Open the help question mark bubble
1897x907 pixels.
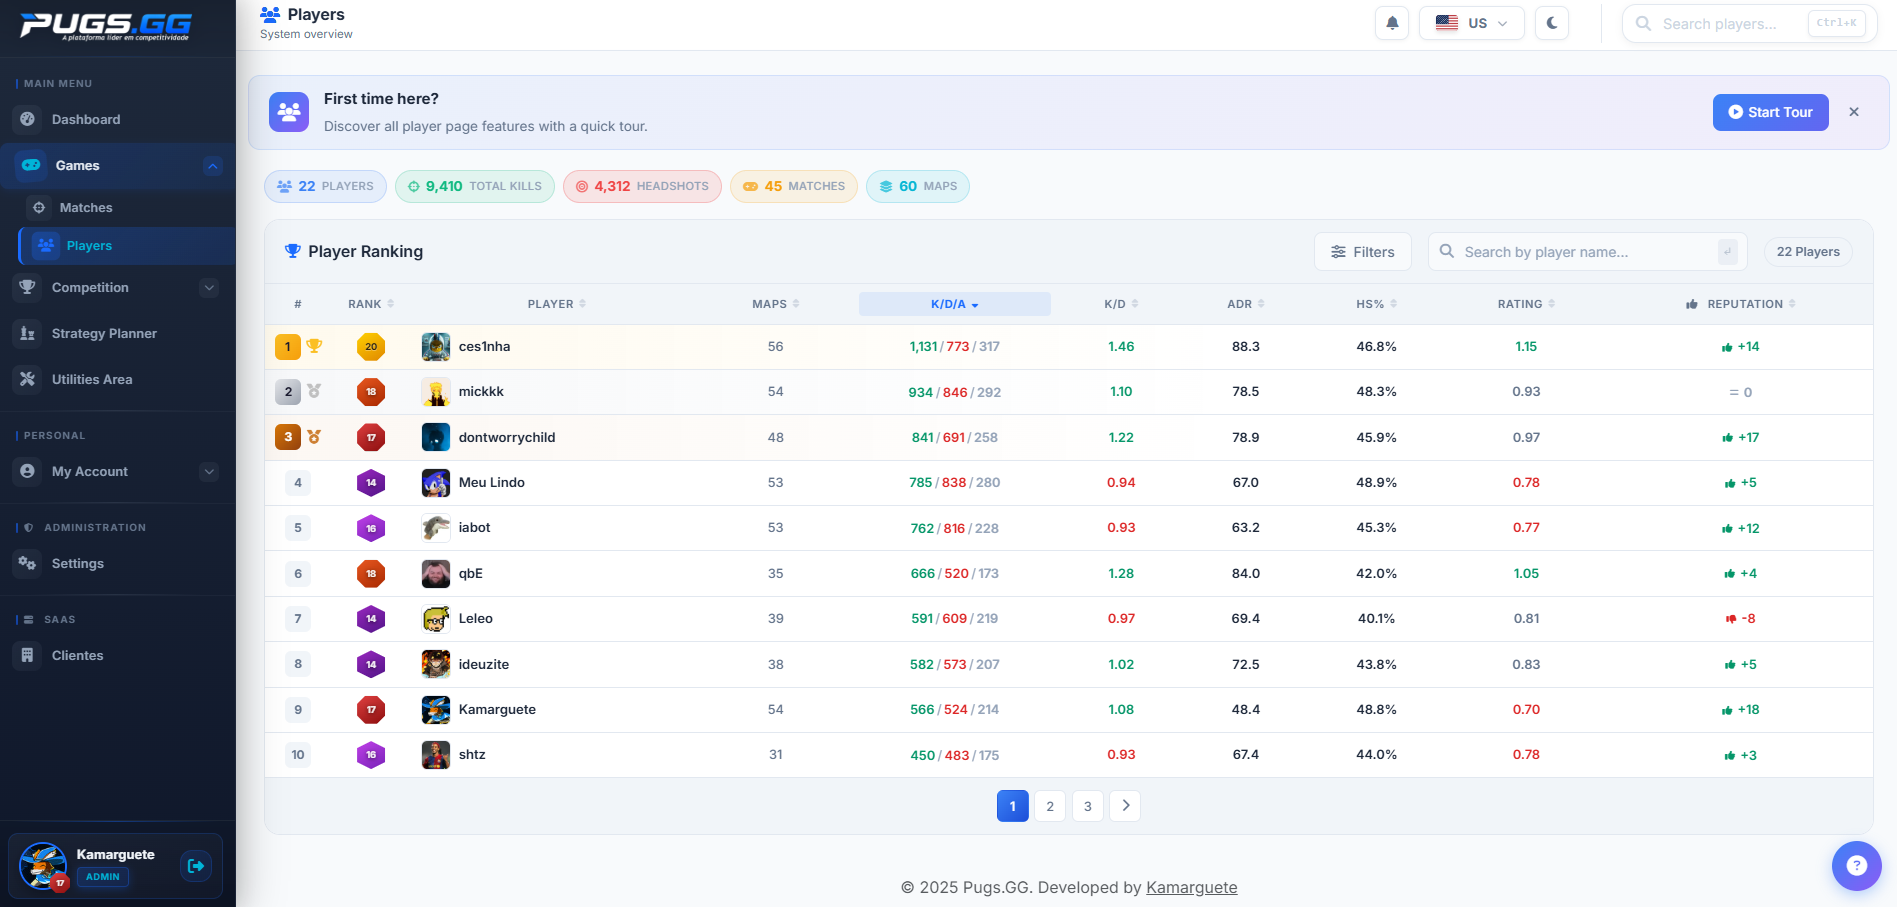point(1856,865)
